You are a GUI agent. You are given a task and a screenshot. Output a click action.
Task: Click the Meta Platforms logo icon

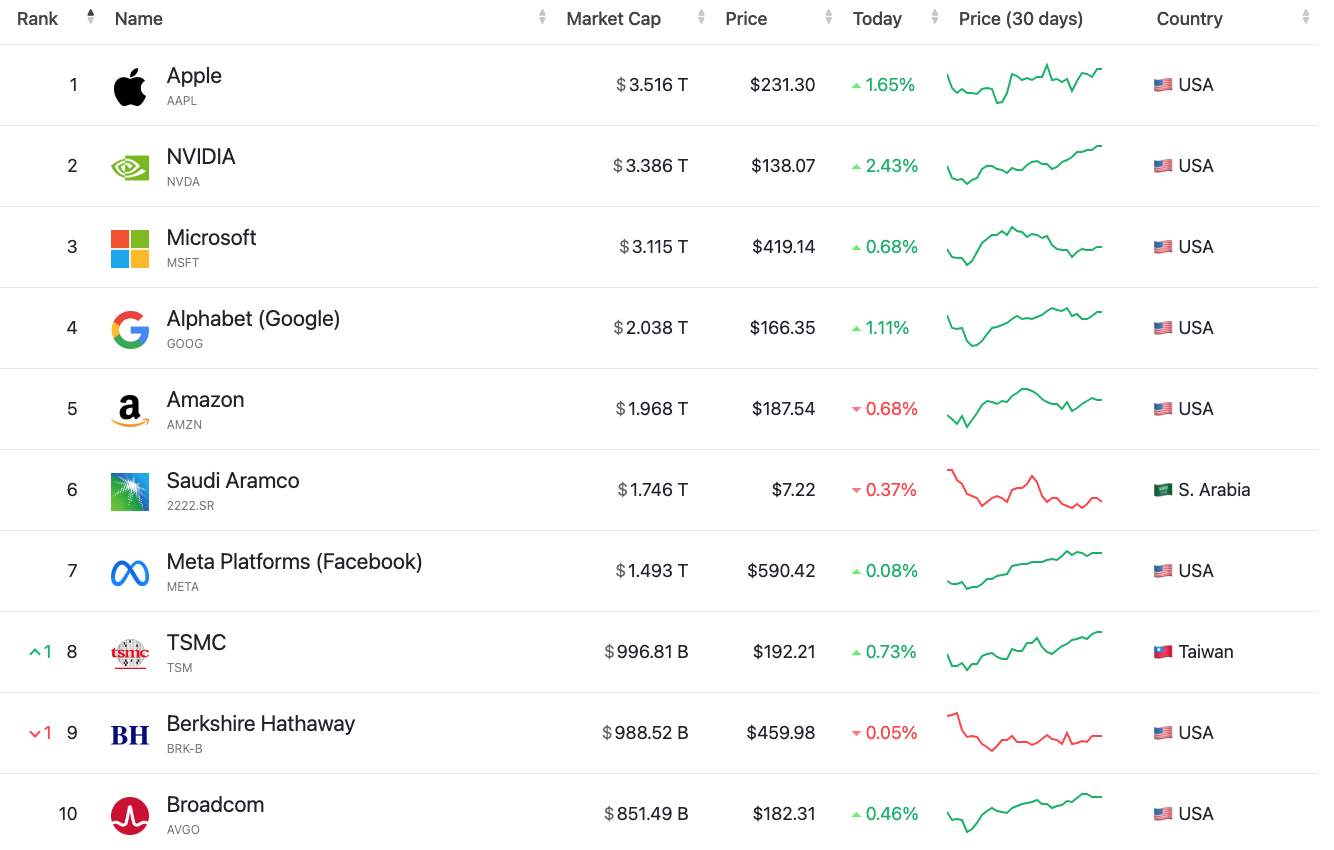pos(130,573)
